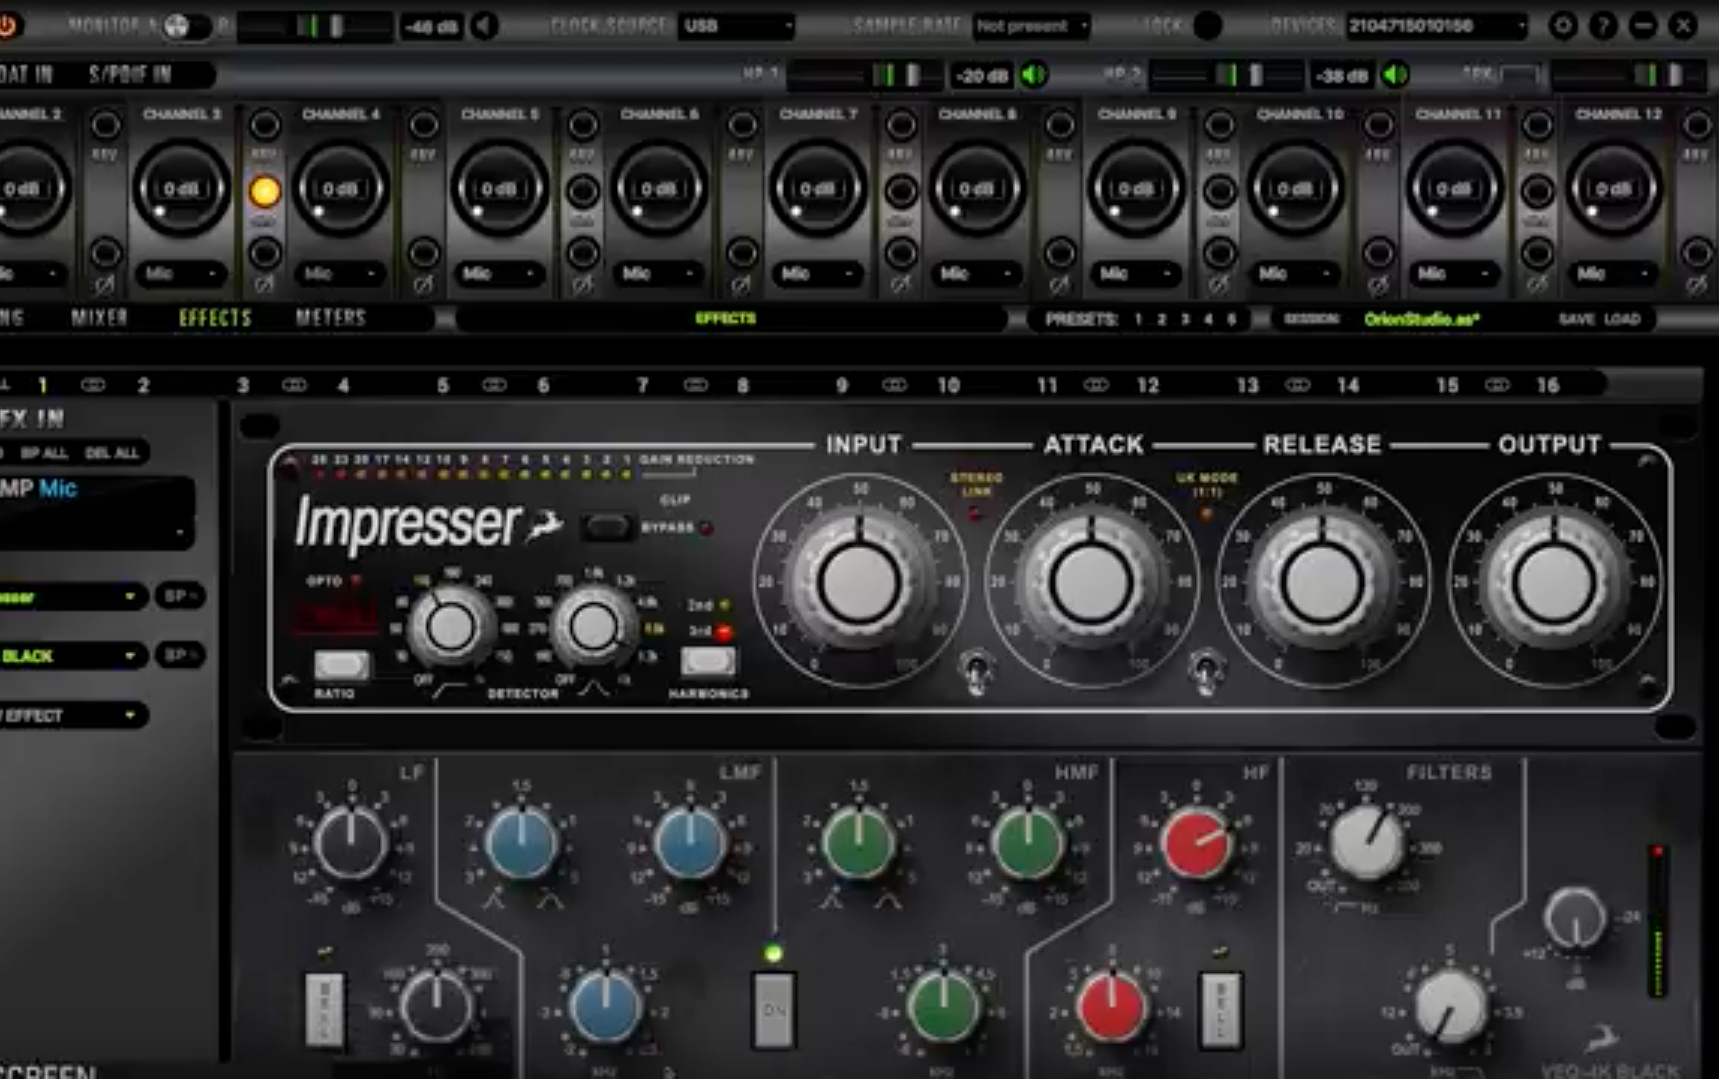Toggle the Impresser BYPASS button
The height and width of the screenshot is (1079, 1719).
tap(607, 527)
